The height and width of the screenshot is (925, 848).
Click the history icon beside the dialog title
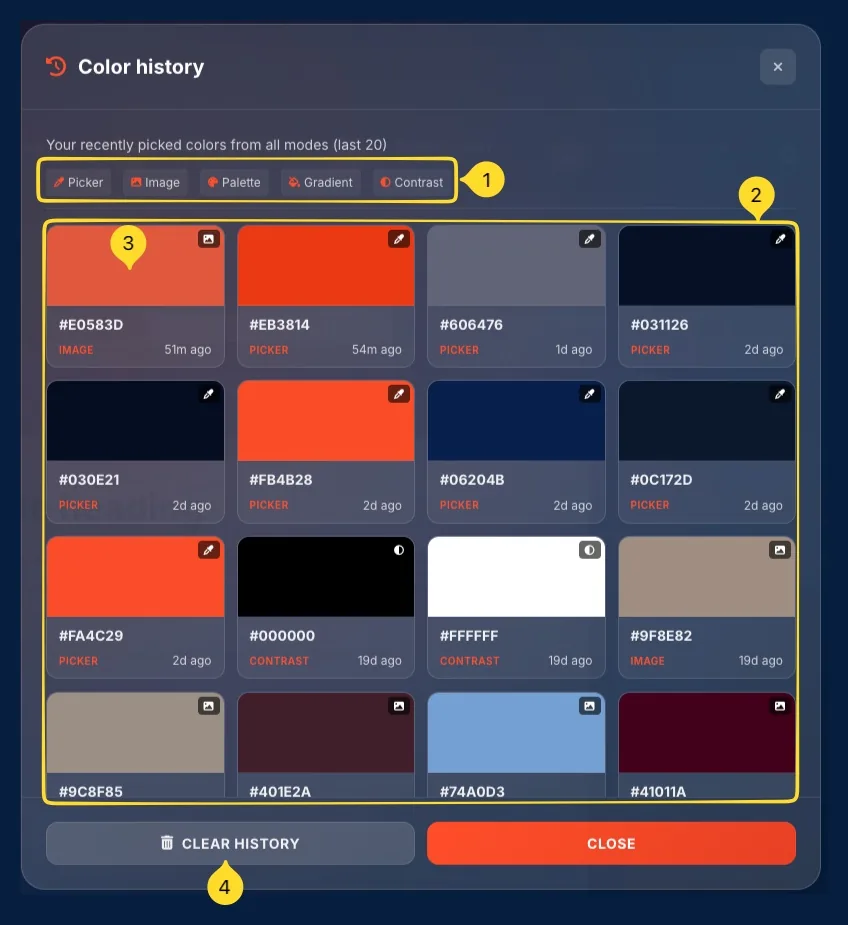57,66
